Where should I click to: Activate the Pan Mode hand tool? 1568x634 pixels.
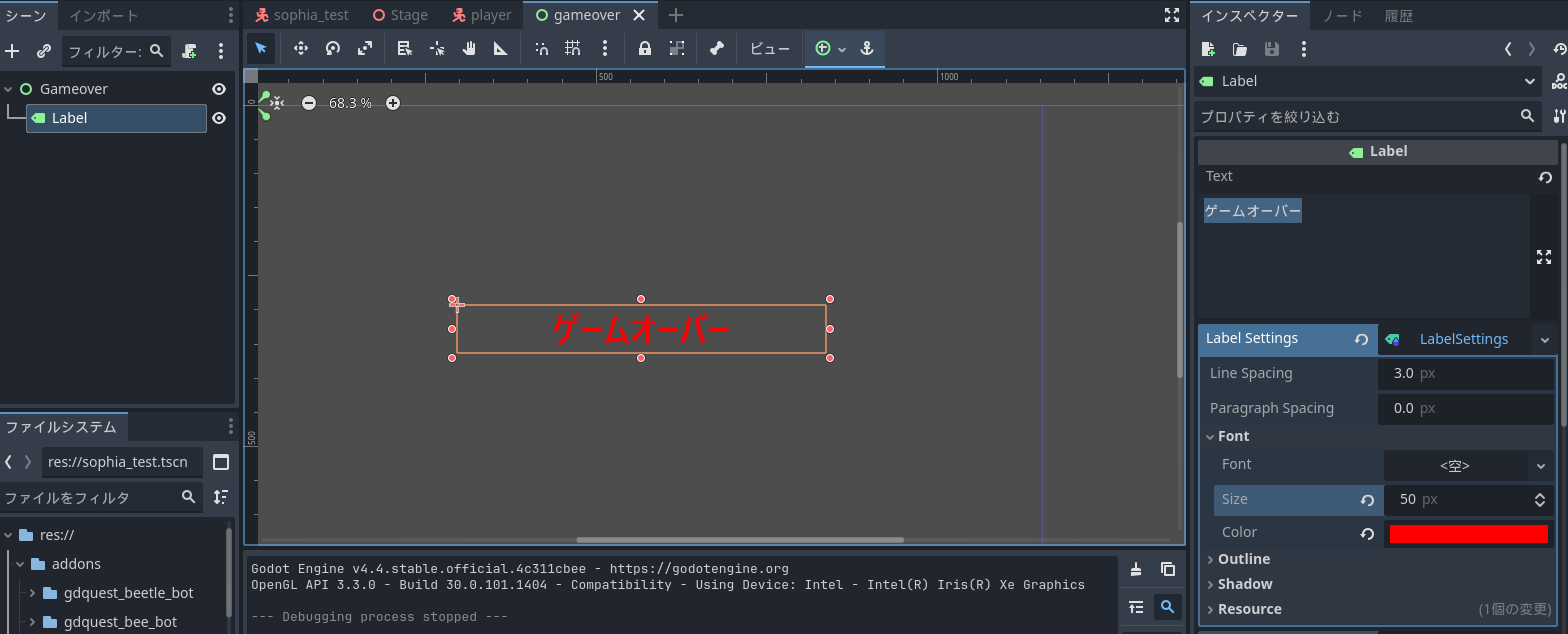(x=469, y=48)
